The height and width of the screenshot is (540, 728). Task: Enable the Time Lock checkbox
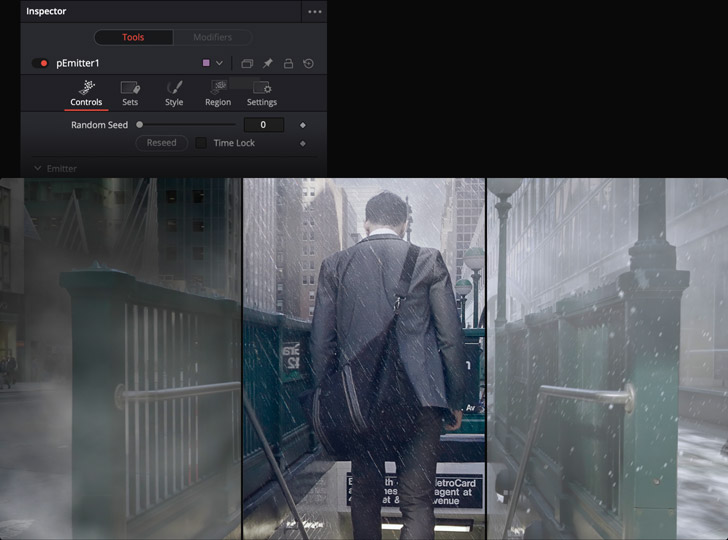[x=201, y=143]
